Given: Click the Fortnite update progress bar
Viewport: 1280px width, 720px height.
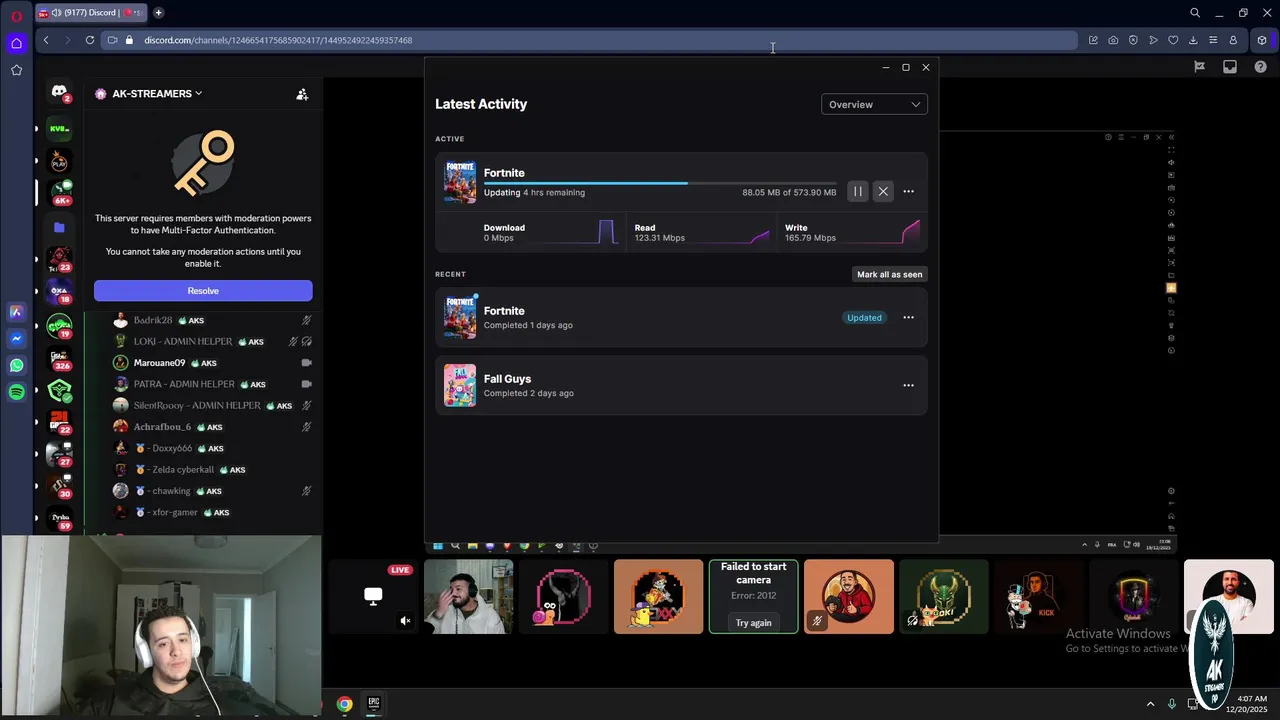Looking at the screenshot, I should [x=660, y=183].
